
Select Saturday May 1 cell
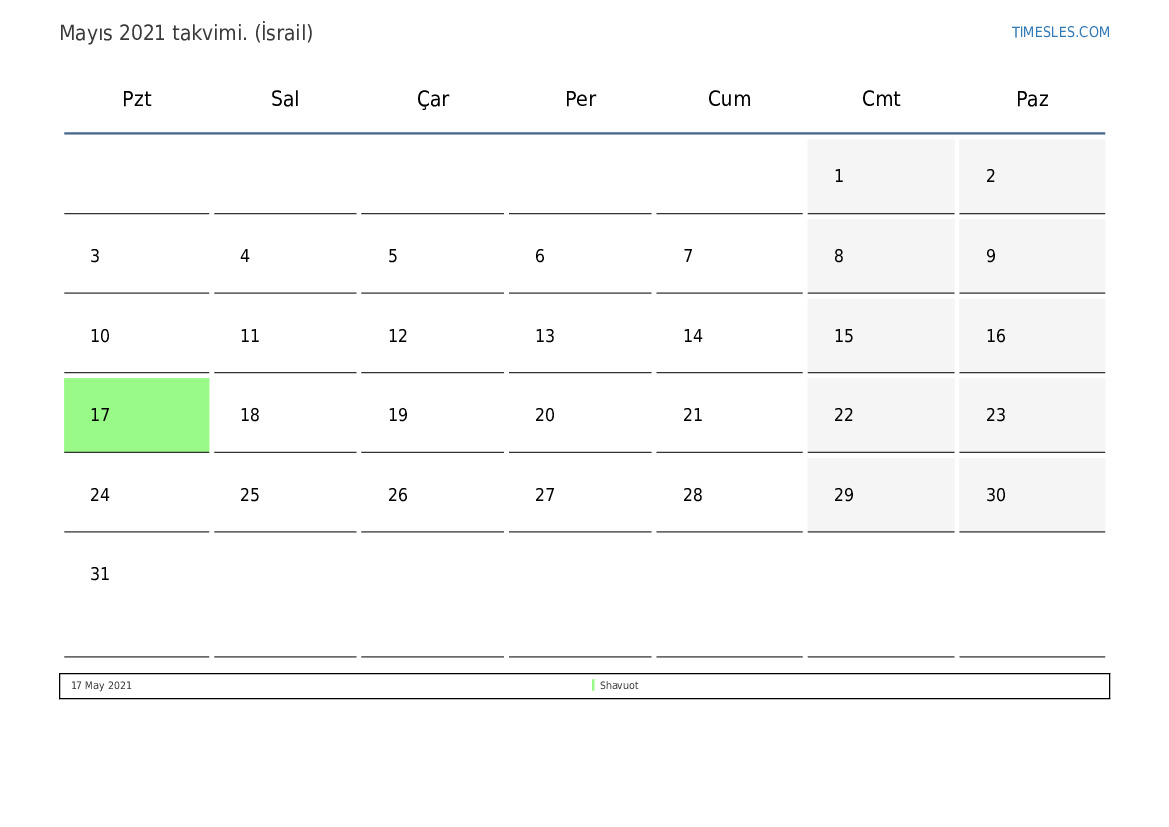click(x=880, y=176)
